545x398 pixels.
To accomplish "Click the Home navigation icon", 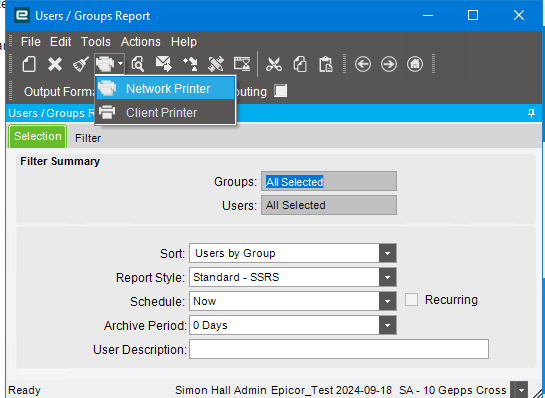I will 415,64.
